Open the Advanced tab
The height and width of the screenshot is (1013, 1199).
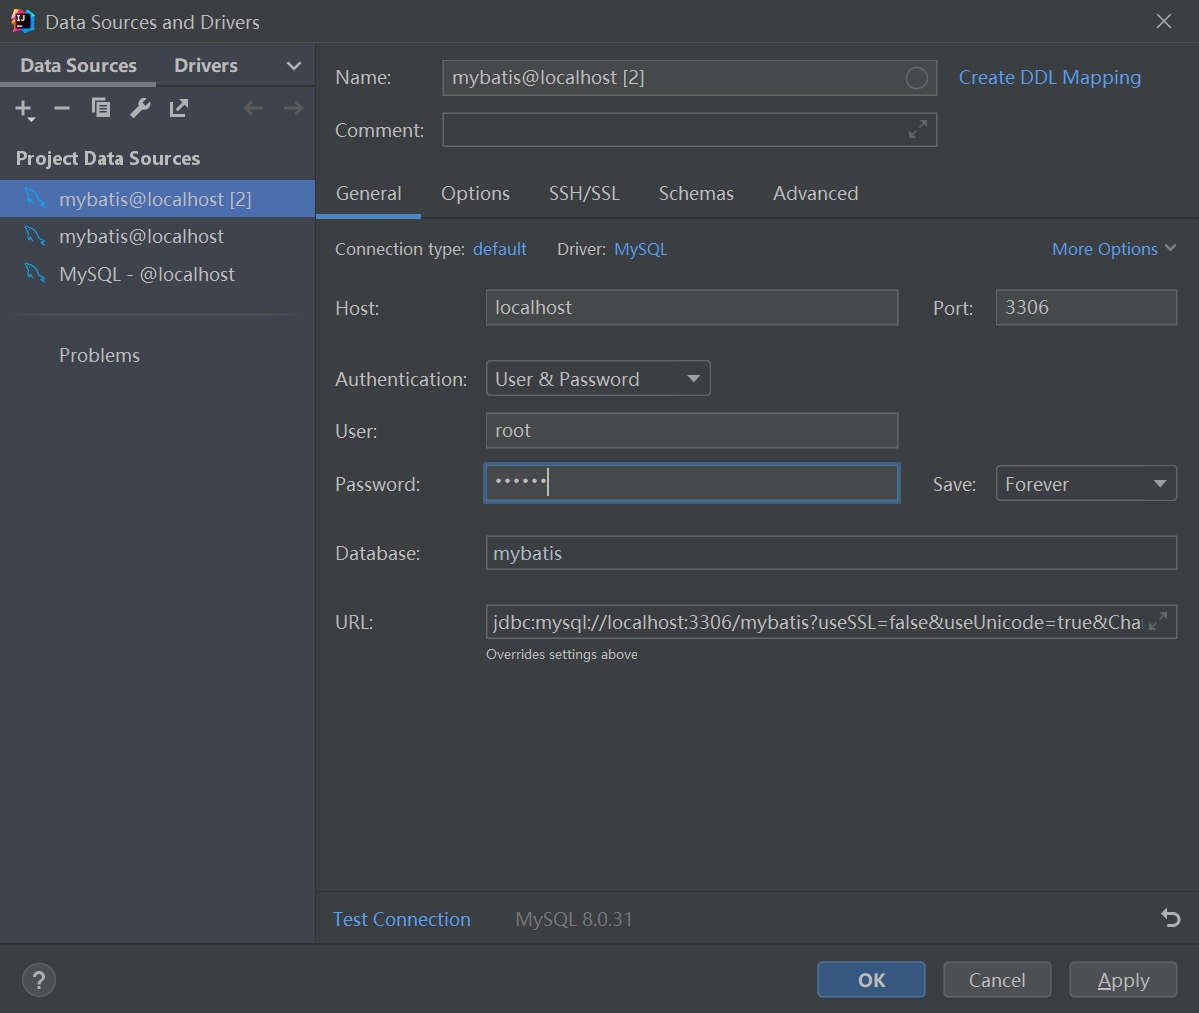(x=815, y=193)
